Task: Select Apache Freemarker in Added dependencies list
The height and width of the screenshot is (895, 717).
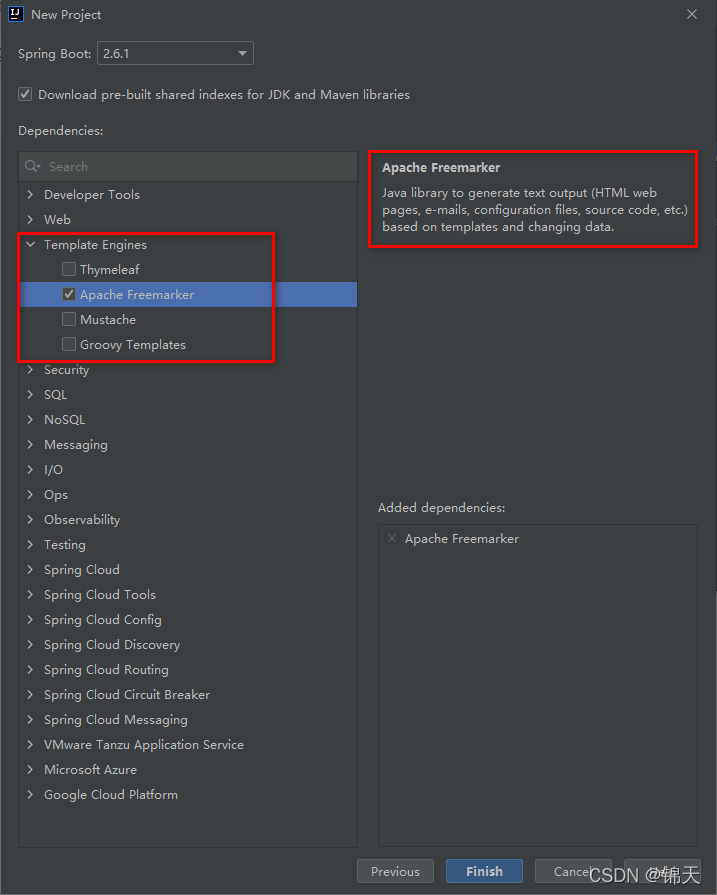Action: tap(461, 538)
